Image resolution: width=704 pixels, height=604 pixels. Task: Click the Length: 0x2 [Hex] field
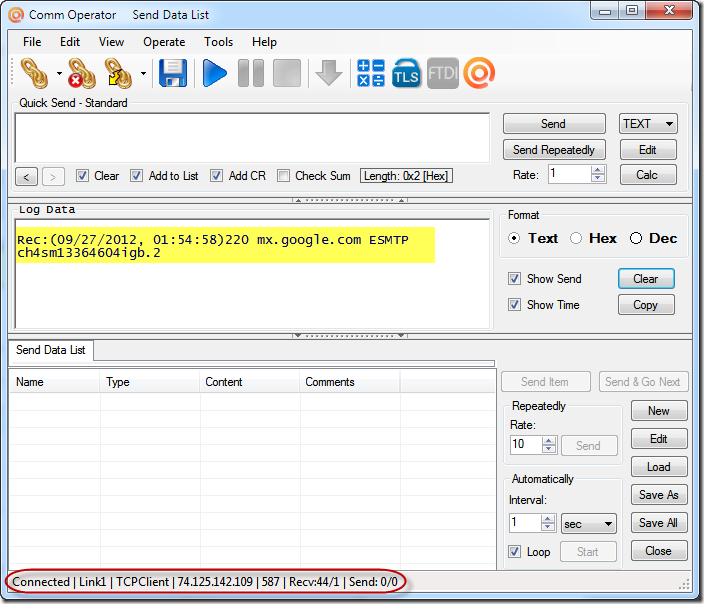(406, 176)
